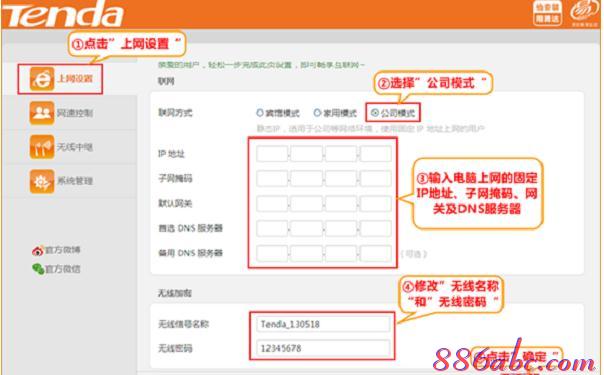Open the 上网设置 menu label
Screen dimensions: 604x375
coord(75,79)
